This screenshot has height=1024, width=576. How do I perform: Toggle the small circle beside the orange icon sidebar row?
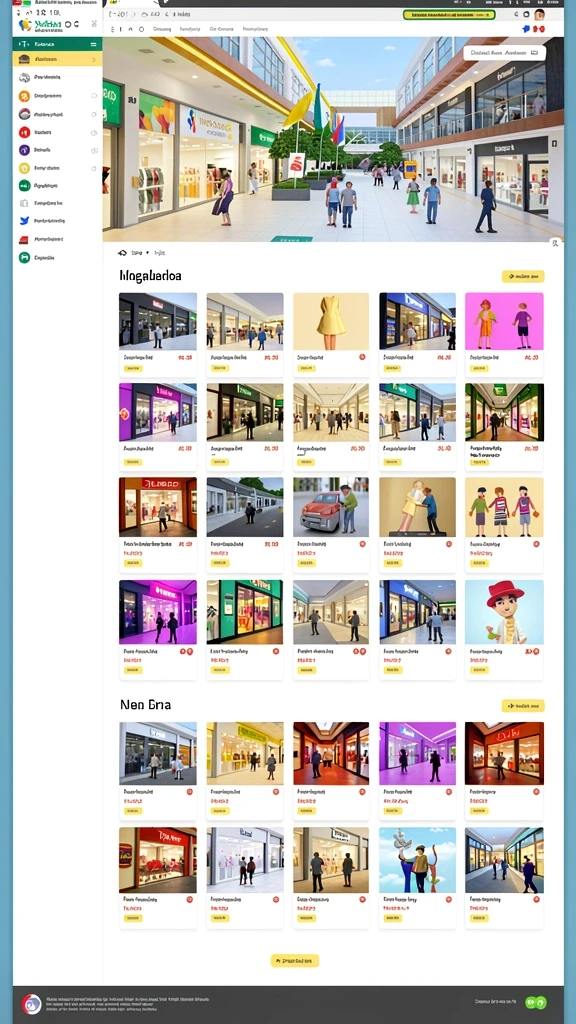94,96
